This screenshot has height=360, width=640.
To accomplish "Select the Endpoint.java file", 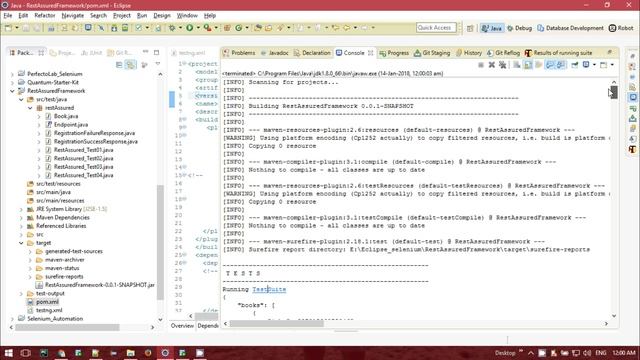I will [x=71, y=125].
